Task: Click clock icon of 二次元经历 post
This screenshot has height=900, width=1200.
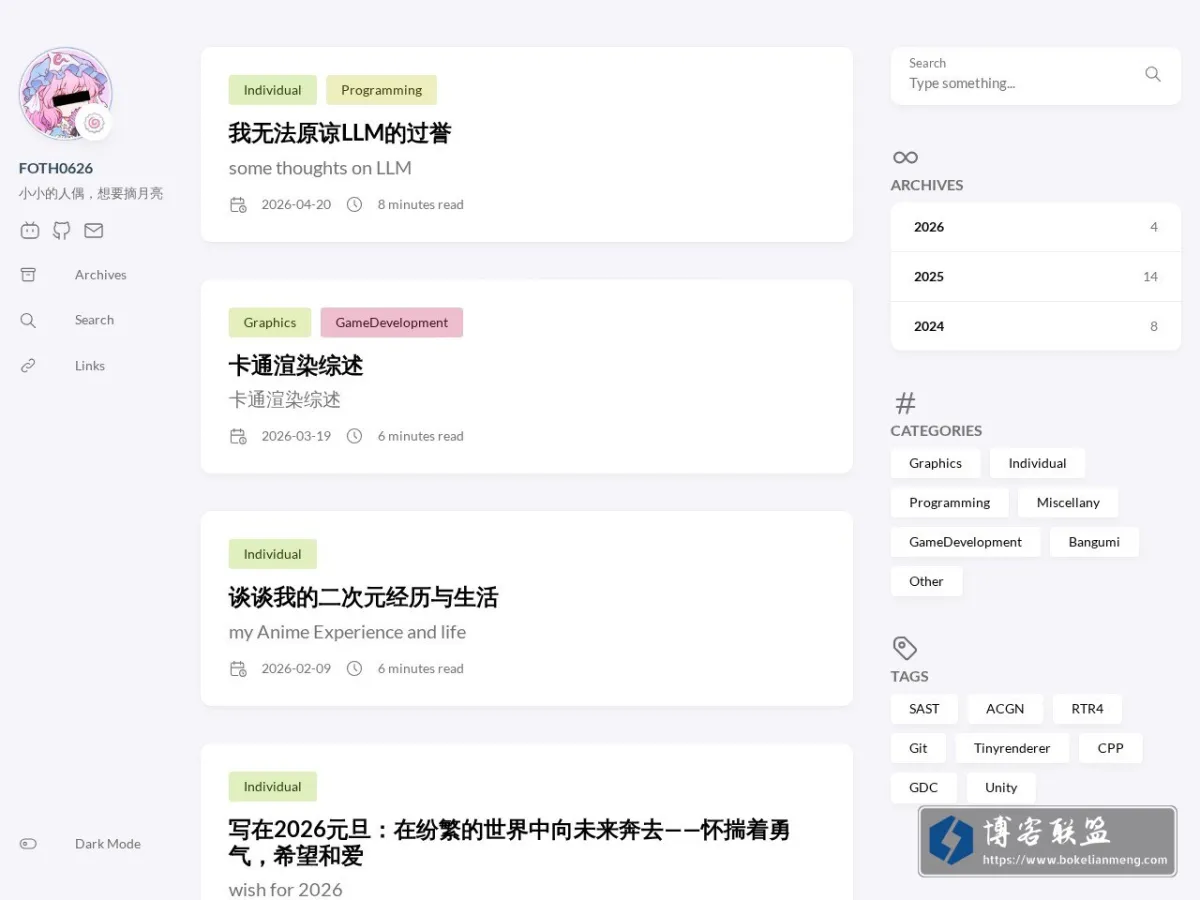Action: point(354,669)
